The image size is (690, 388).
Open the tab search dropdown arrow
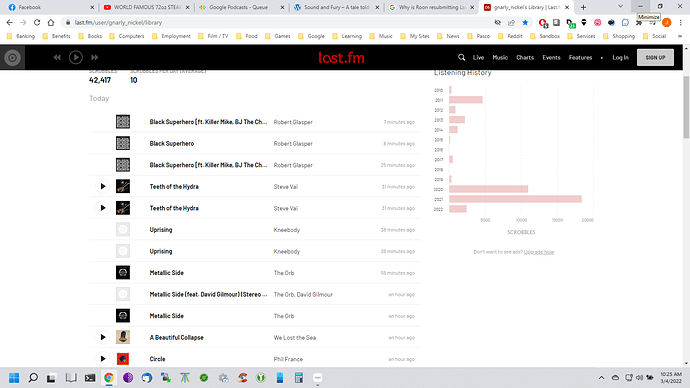pos(620,7)
